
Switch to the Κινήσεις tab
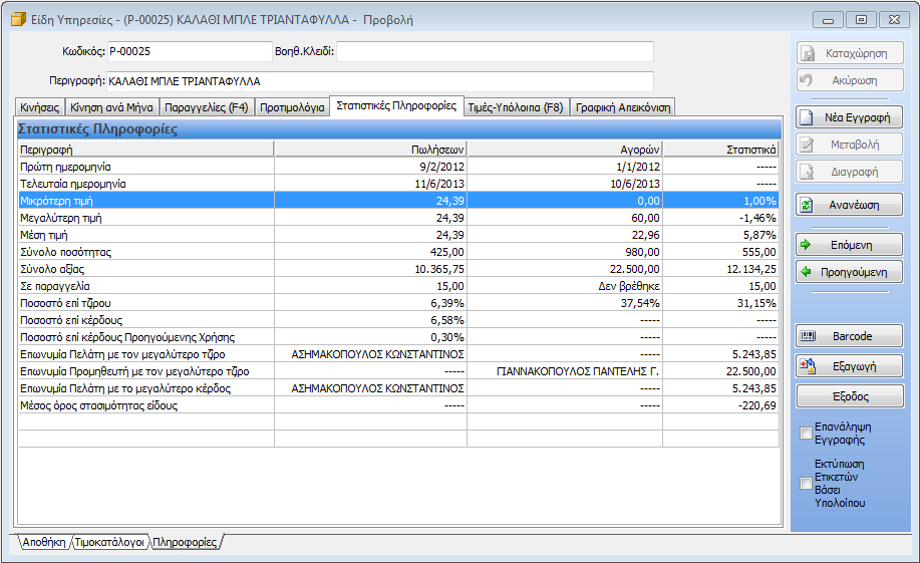40,107
